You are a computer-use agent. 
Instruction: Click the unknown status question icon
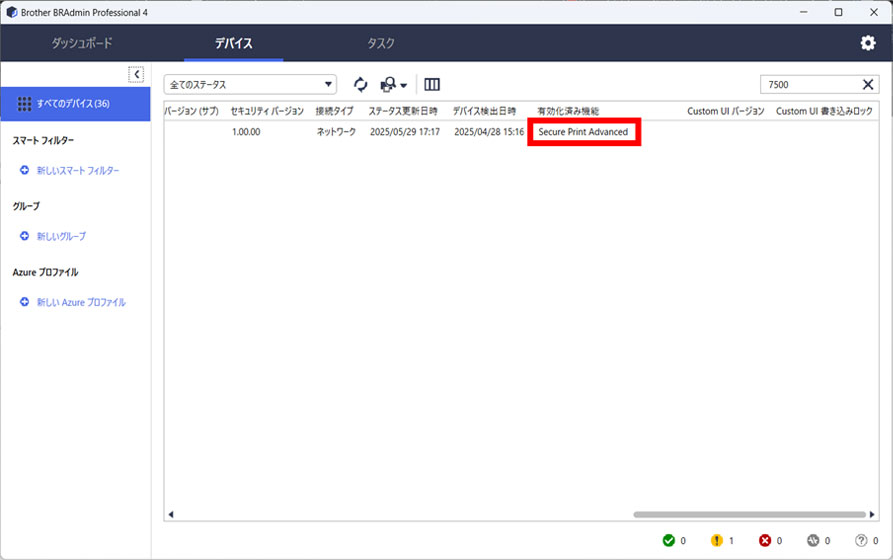point(861,541)
